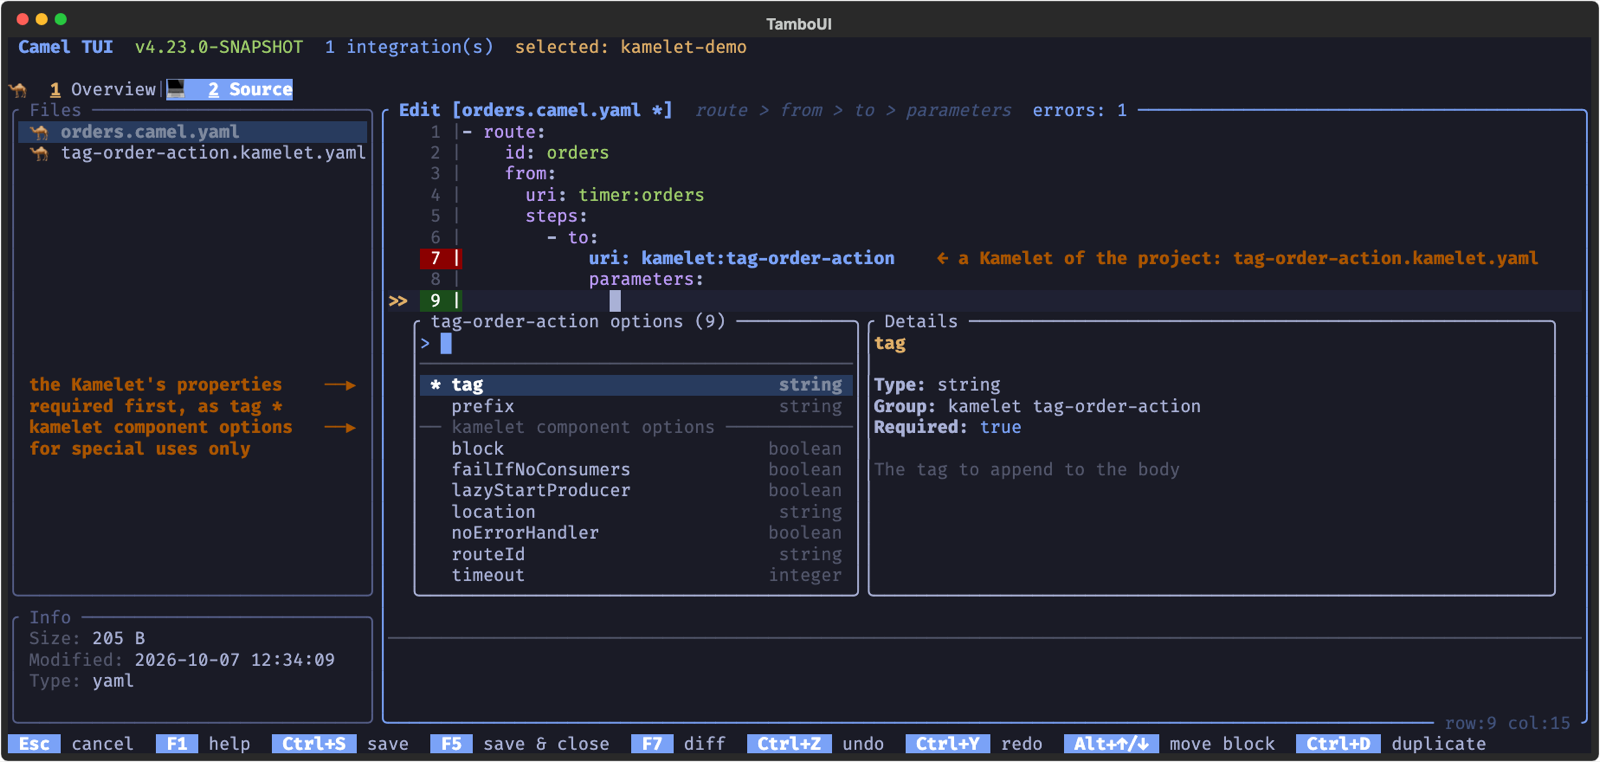The image size is (1600, 762).
Task: Click the options filter input field
Action: 636,343
